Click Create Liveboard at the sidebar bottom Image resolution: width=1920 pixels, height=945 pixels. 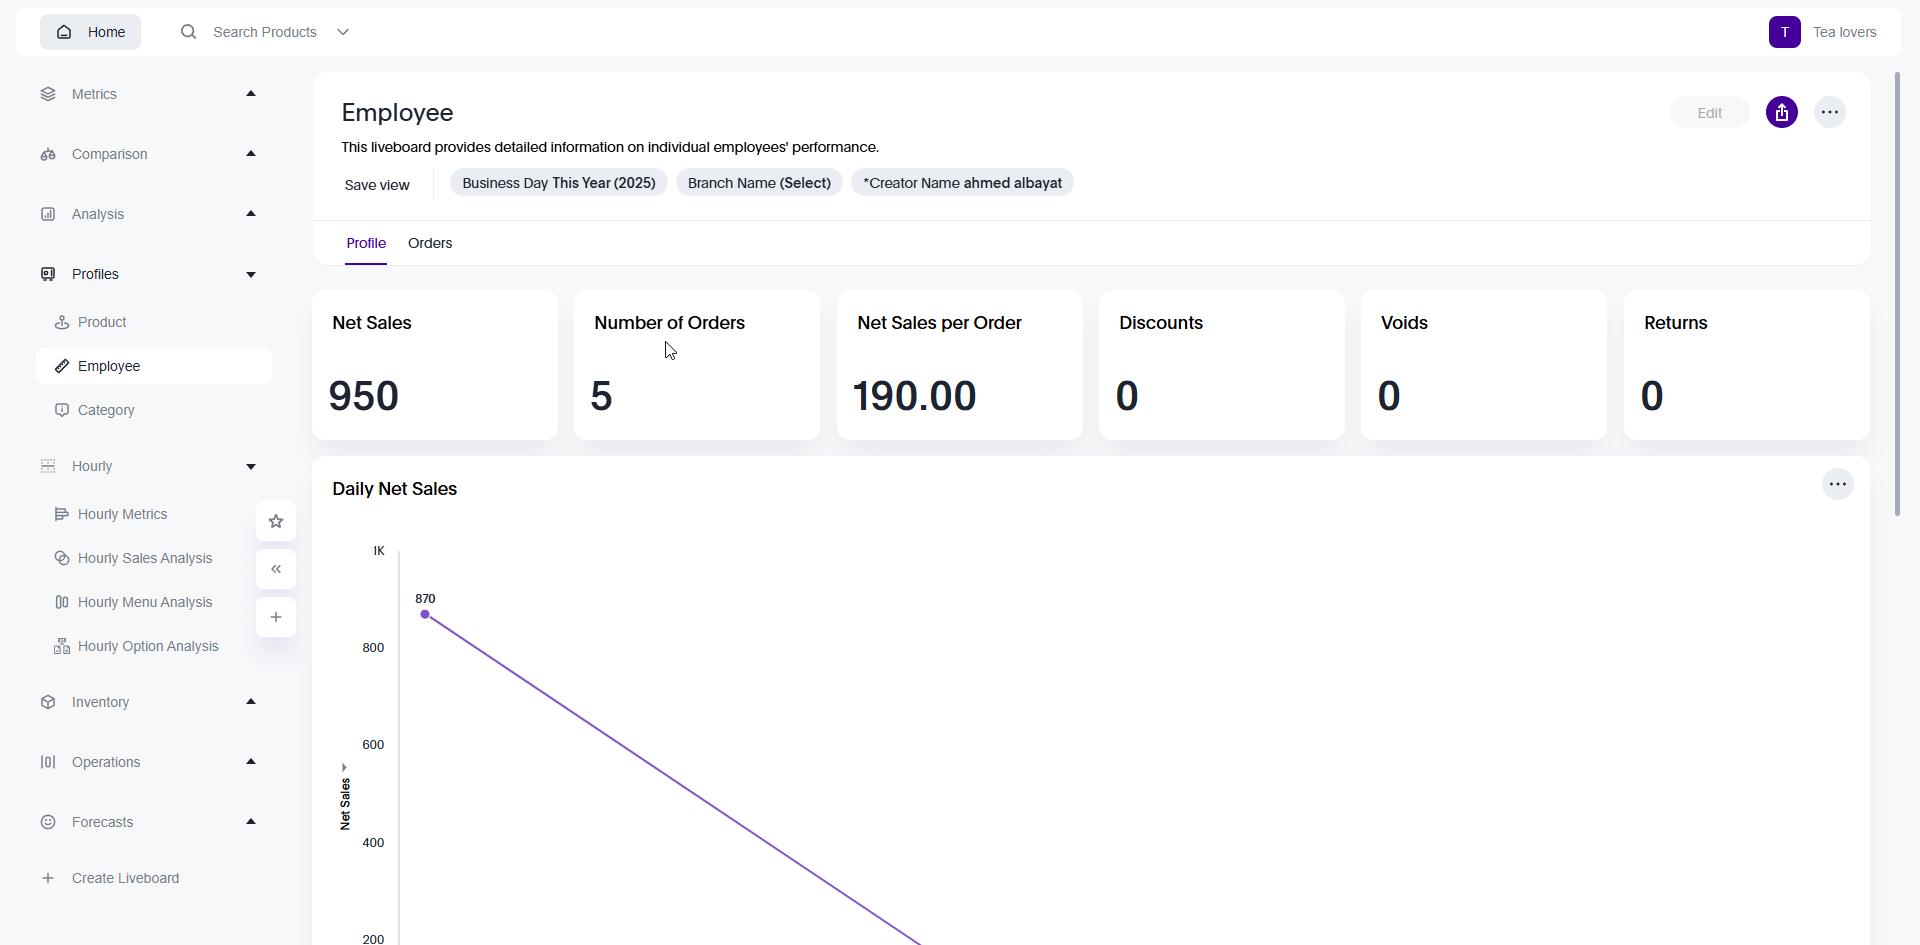click(124, 878)
